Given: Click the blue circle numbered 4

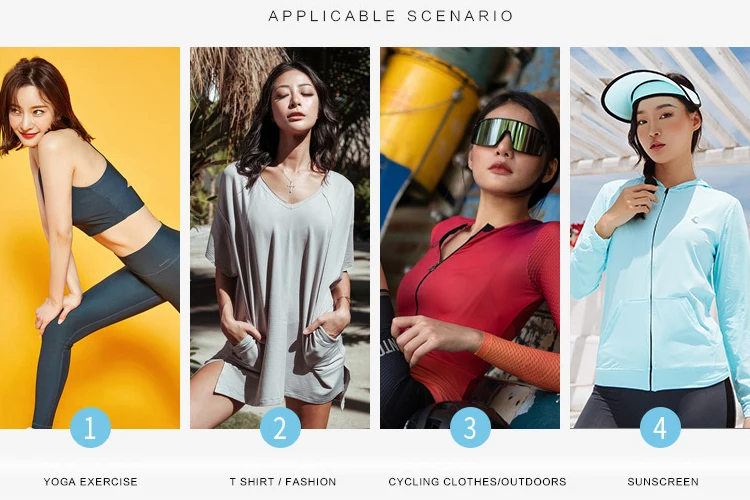Looking at the screenshot, I should (660, 427).
